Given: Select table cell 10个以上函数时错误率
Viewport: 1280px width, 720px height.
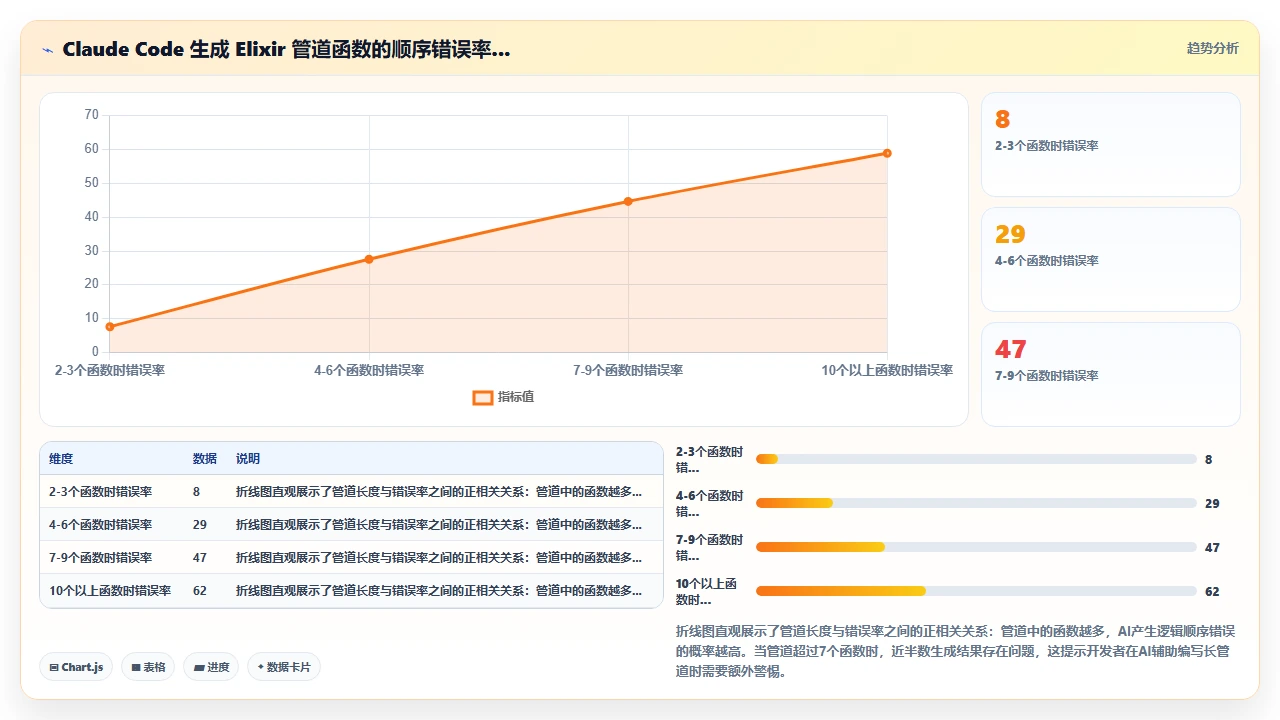Looking at the screenshot, I should click(110, 590).
